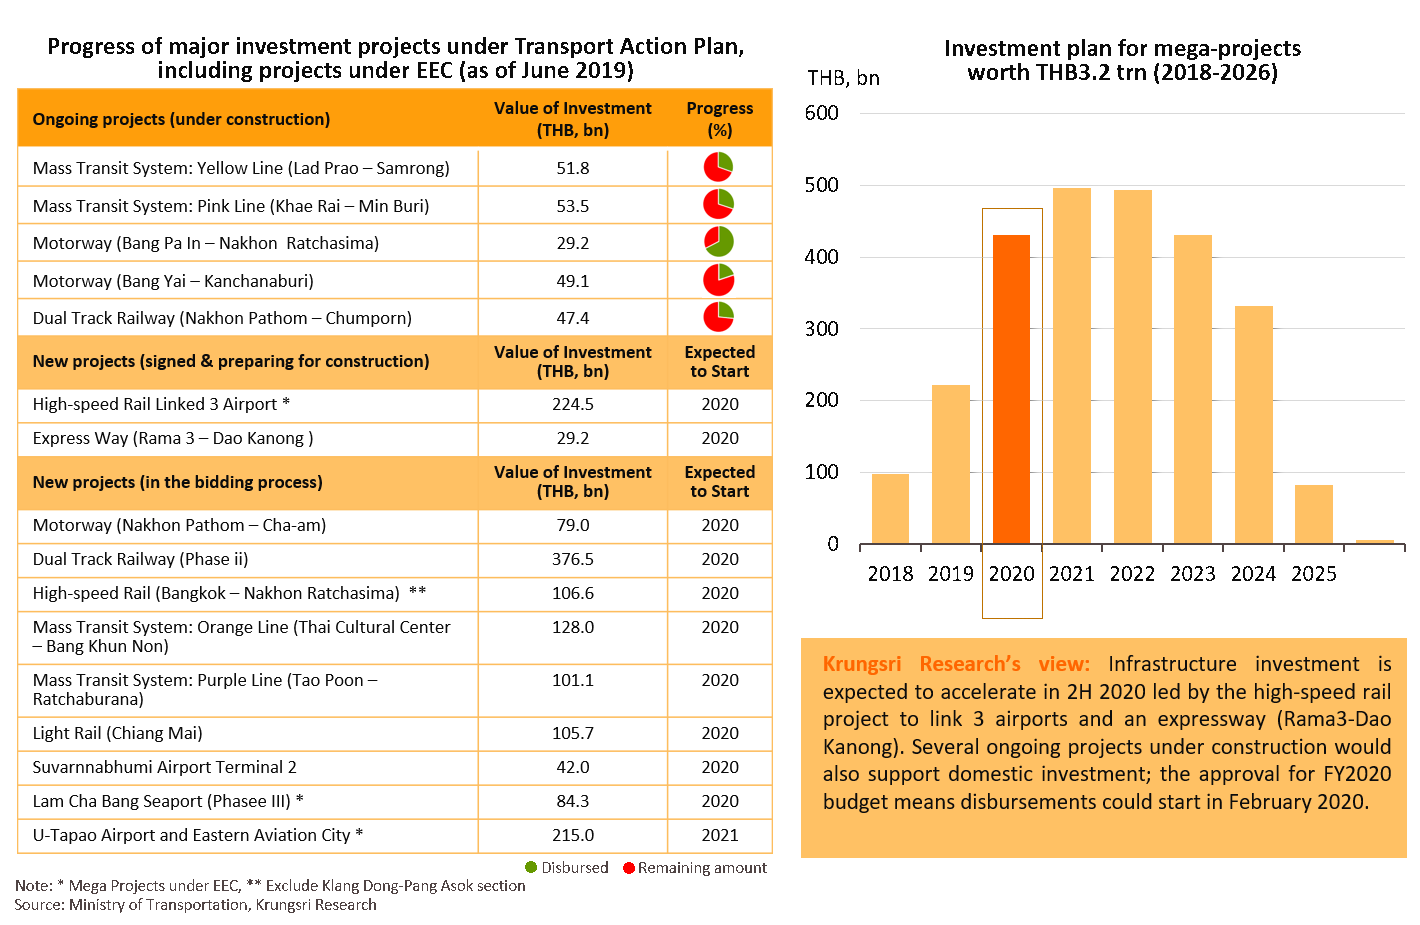Click the 2024 bar in the chart

(1253, 425)
